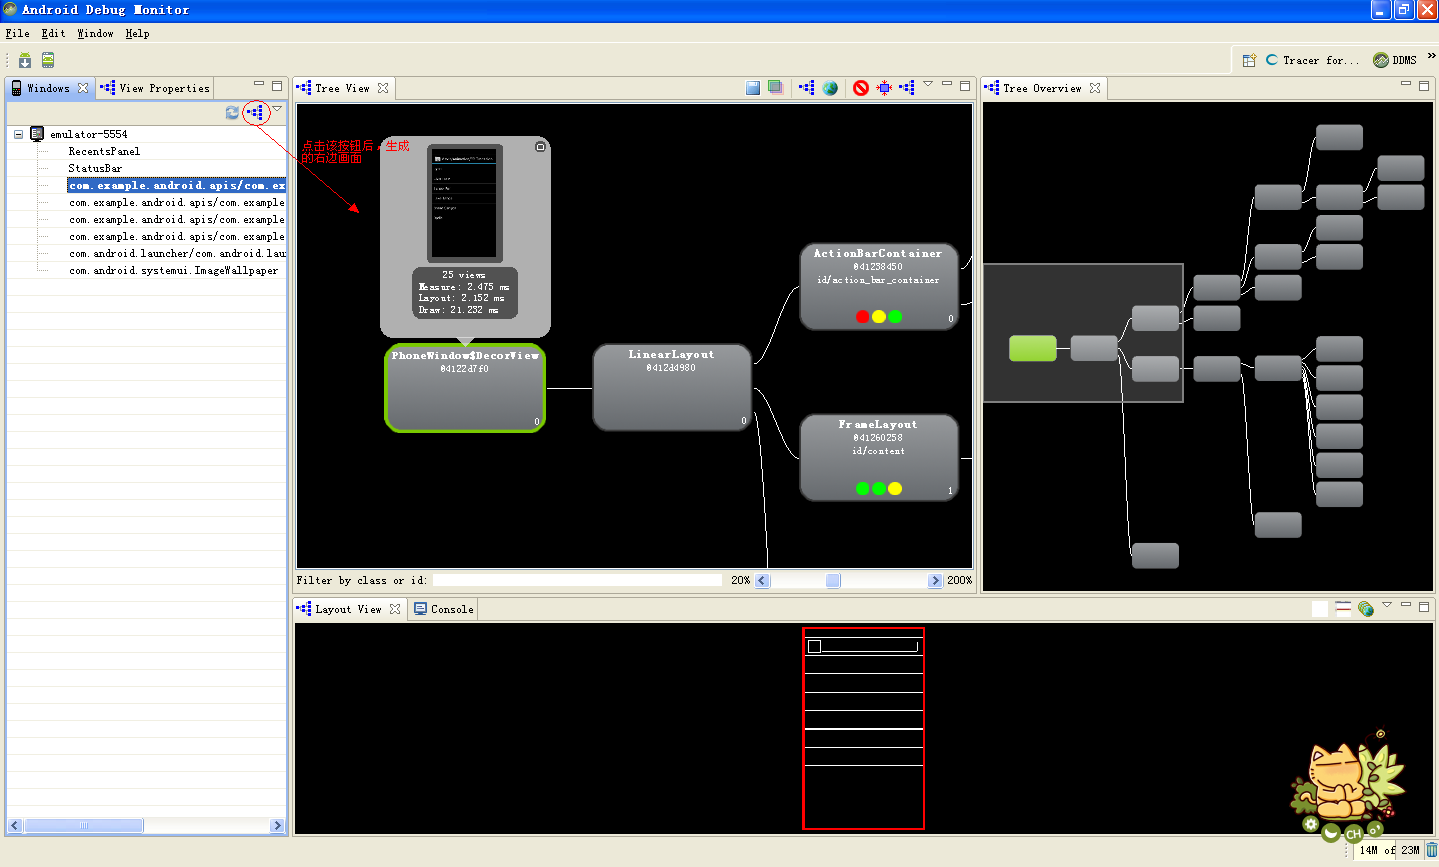Screen dimensions: 1439x867
Task: Select com.android.launcher window entry
Action: [x=177, y=253]
